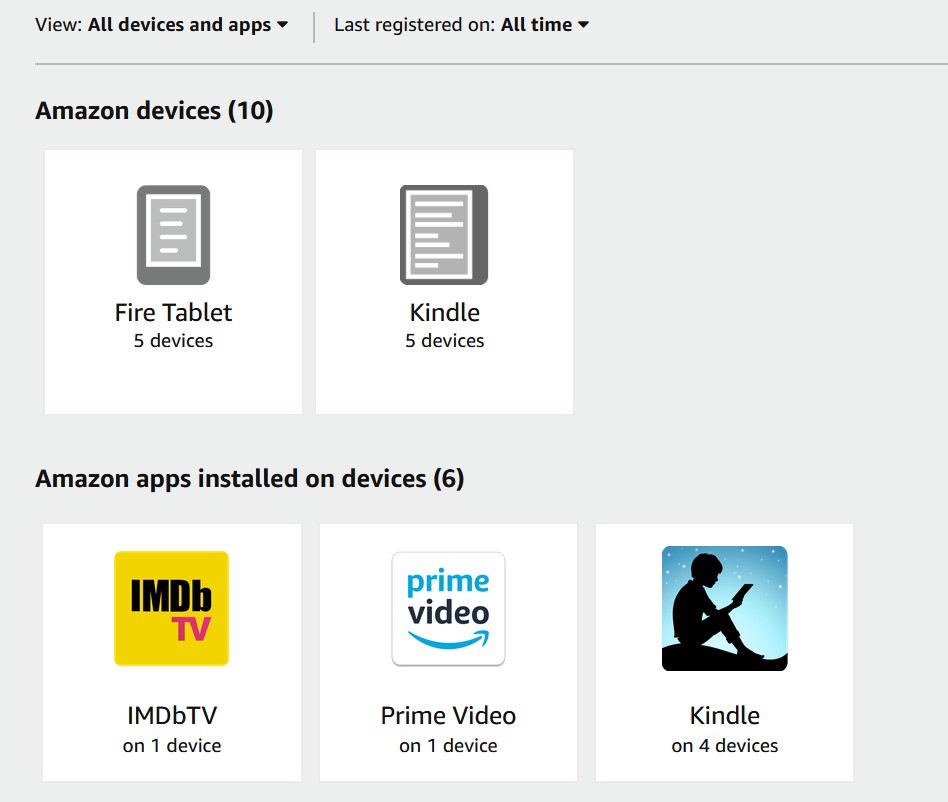Screen dimensions: 948x802
Task: Click "on 1 device" under Prime Video
Action: click(x=448, y=746)
